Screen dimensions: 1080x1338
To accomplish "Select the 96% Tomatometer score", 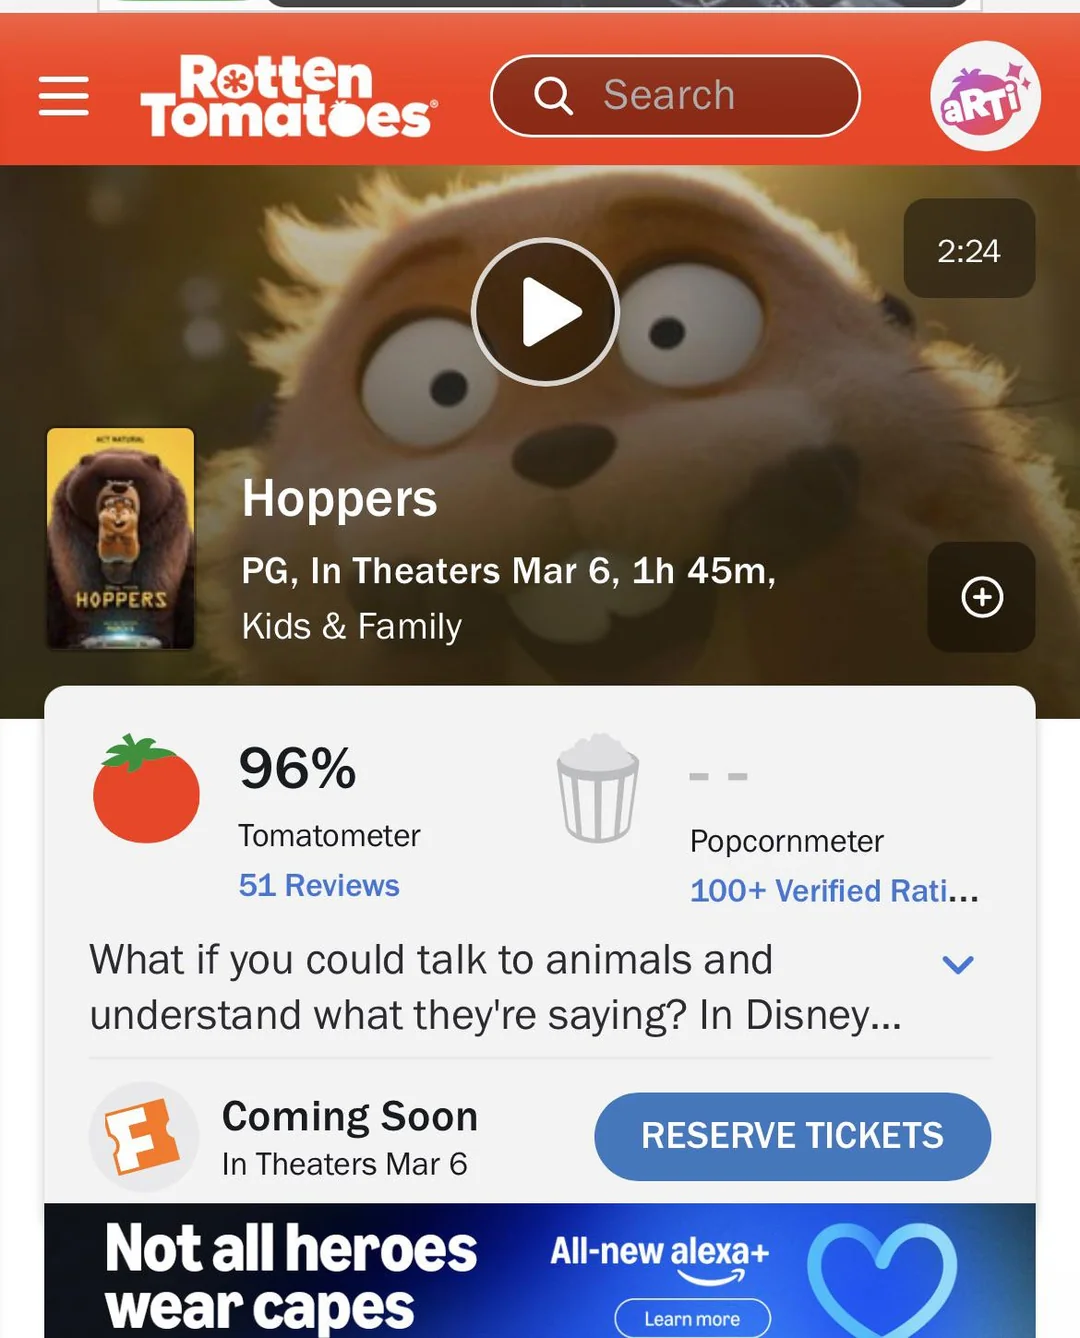I will pyautogui.click(x=297, y=768).
